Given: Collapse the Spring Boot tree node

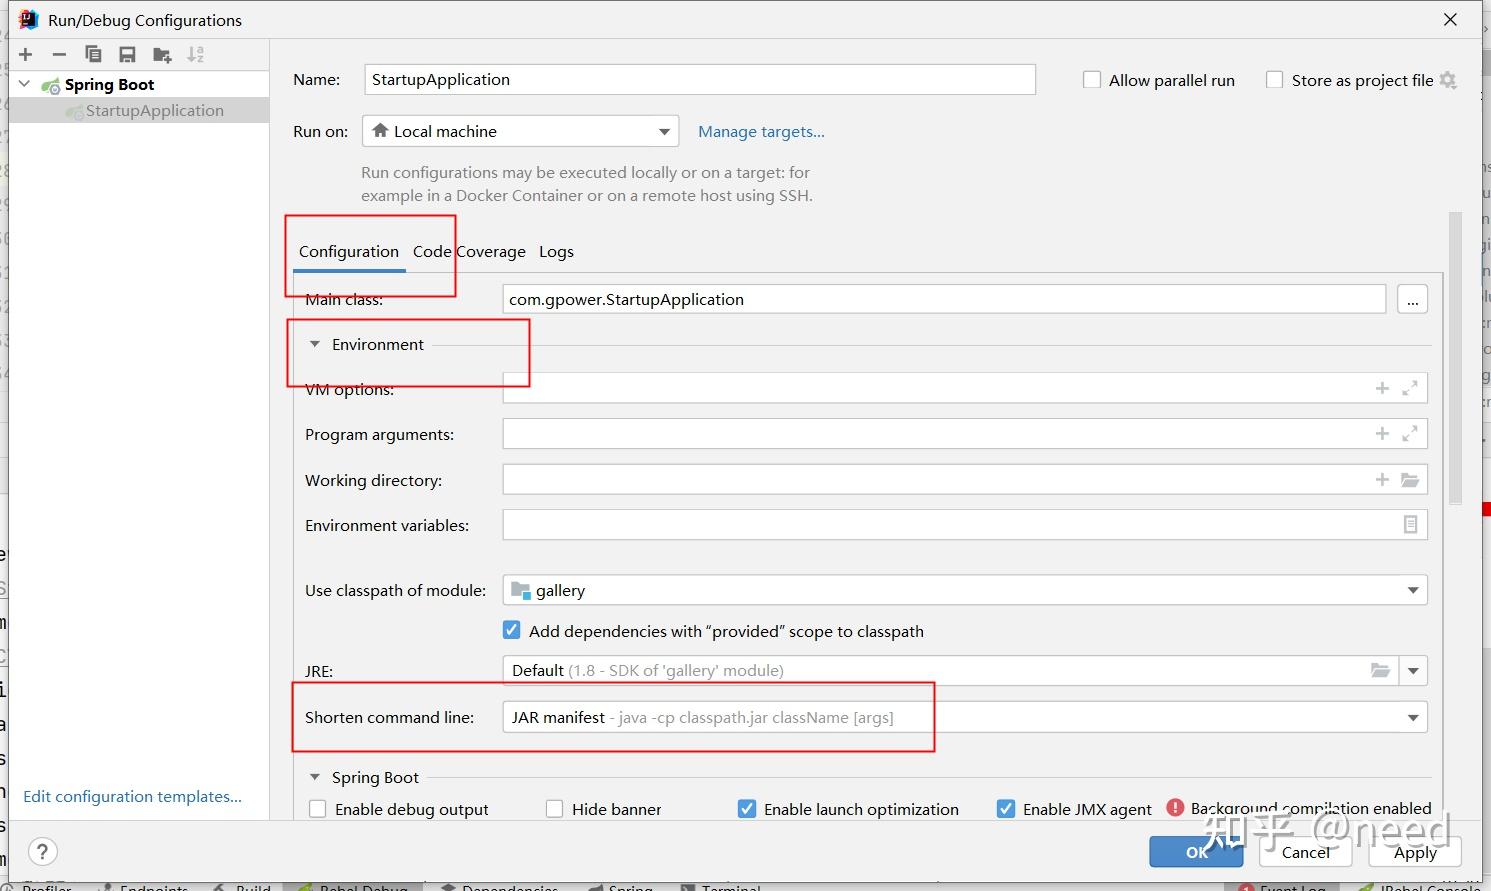Looking at the screenshot, I should pyautogui.click(x=25, y=84).
